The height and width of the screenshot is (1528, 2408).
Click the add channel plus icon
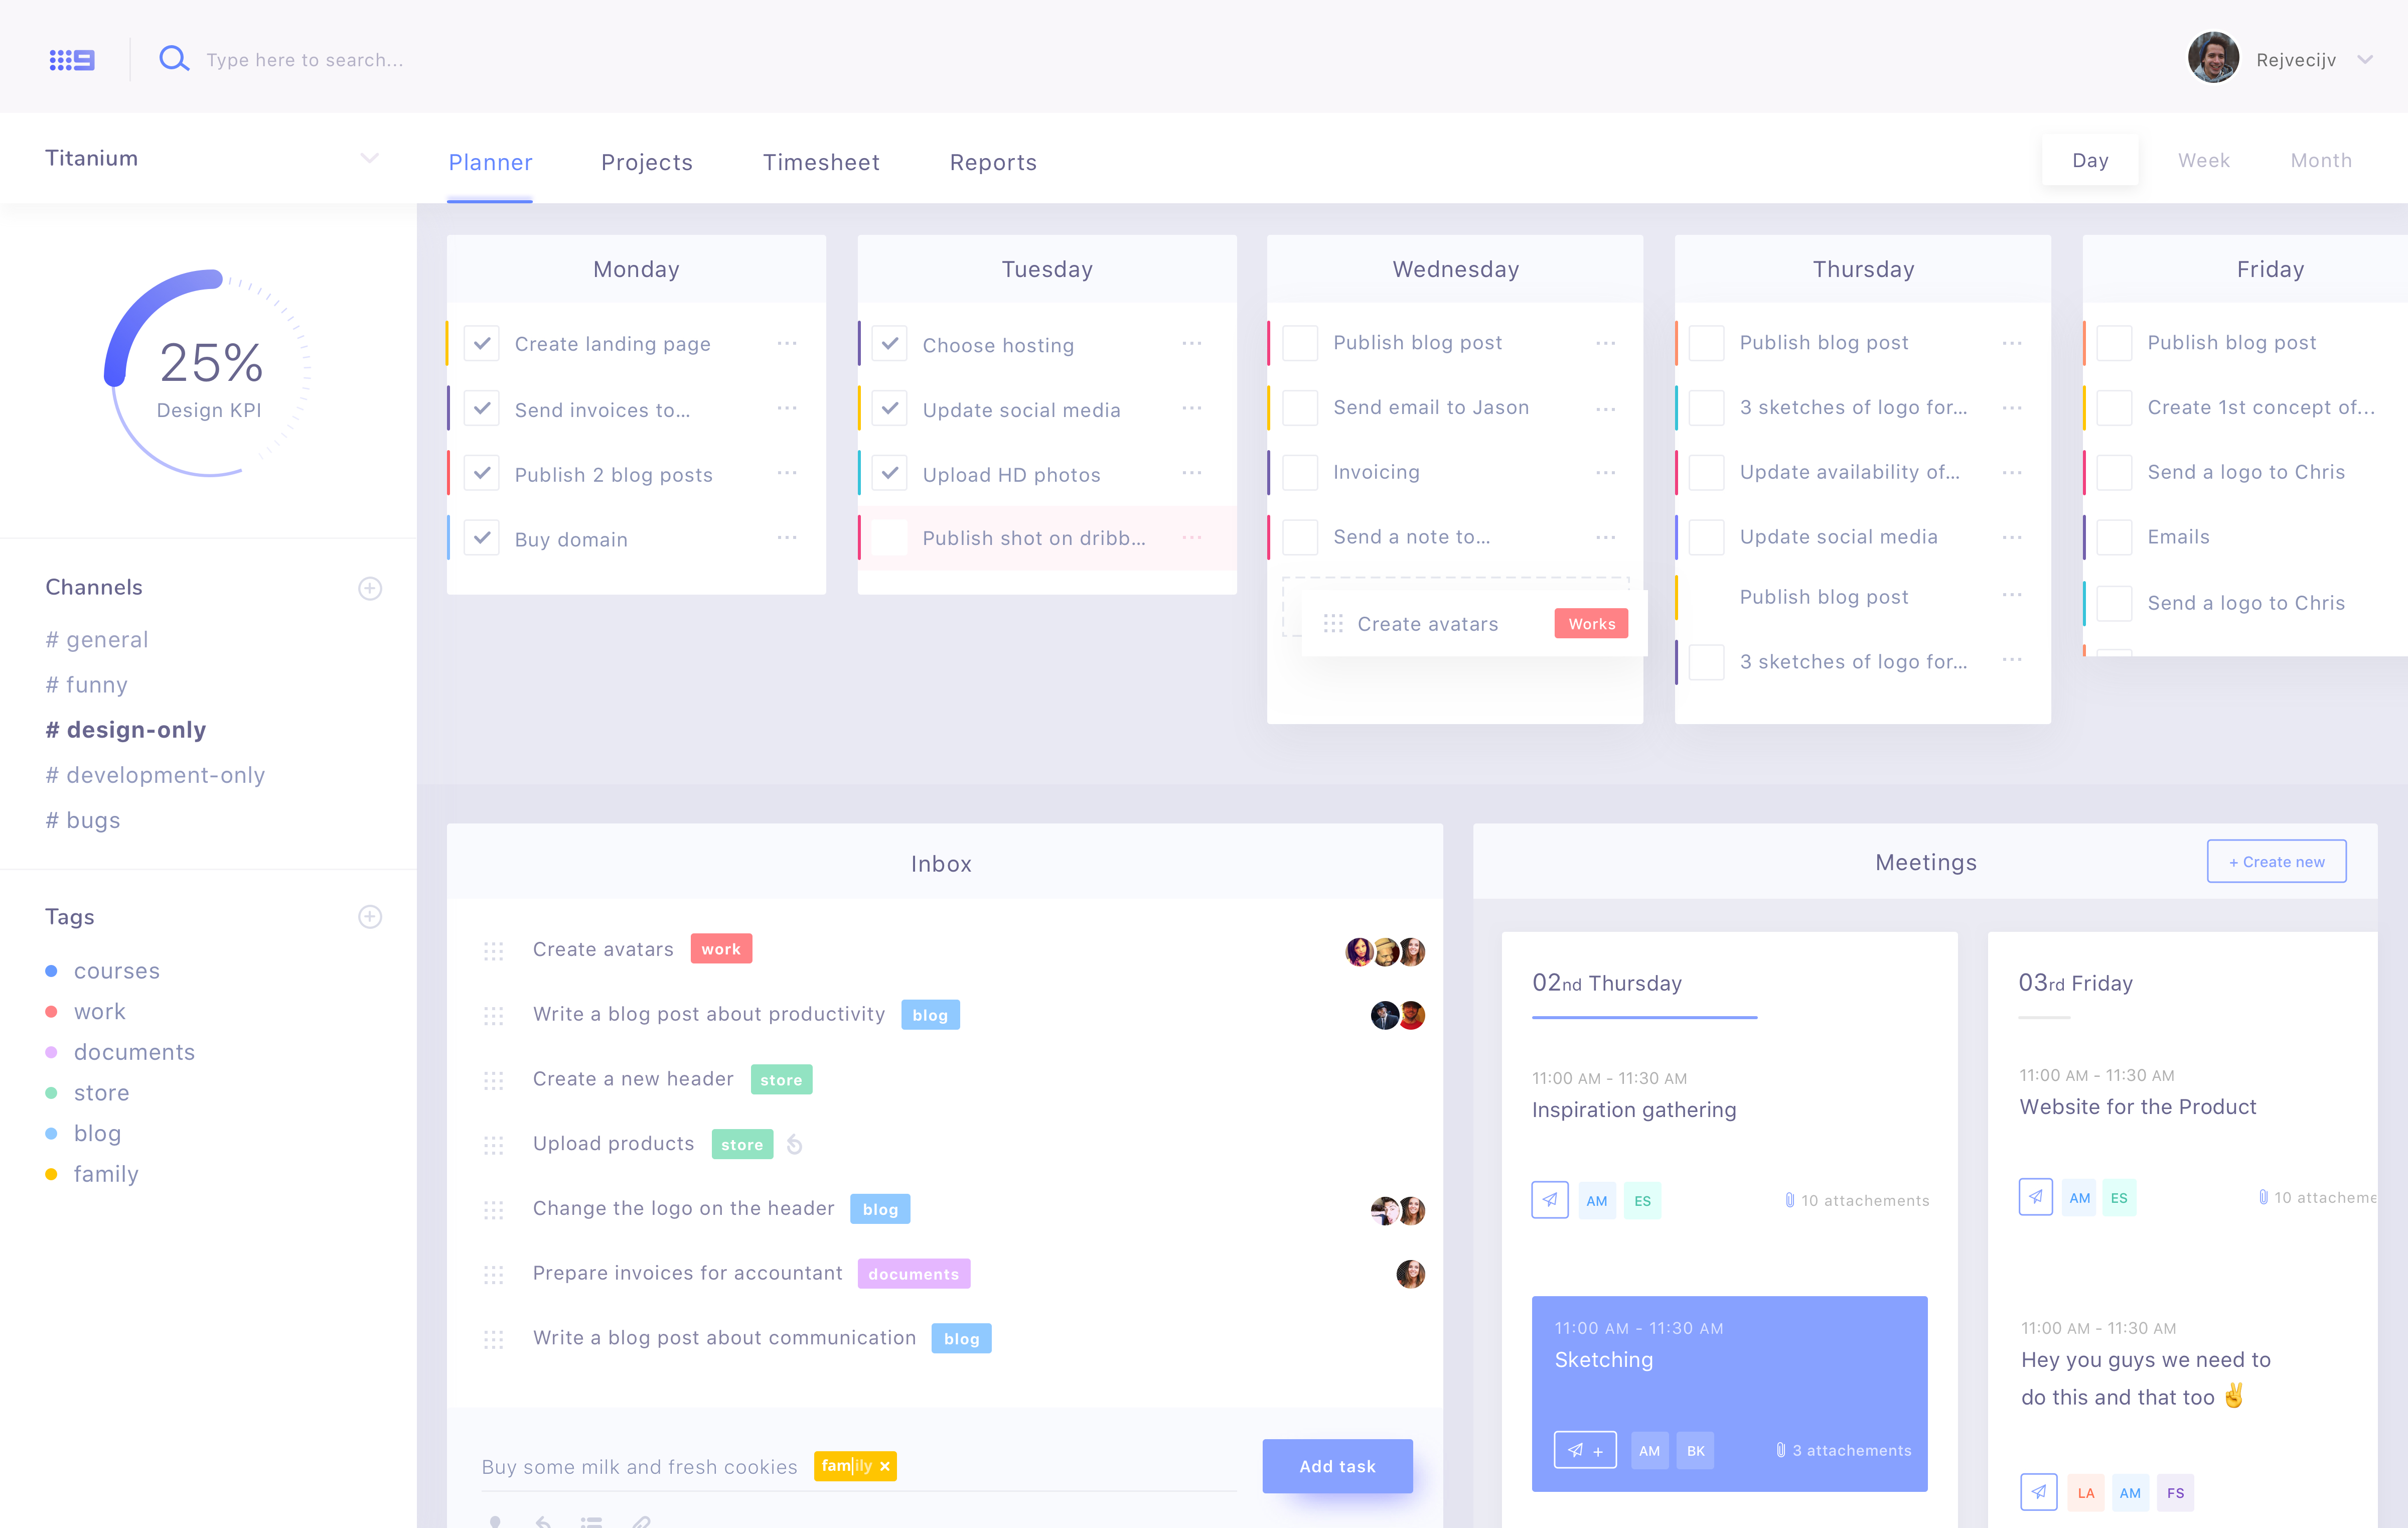pyautogui.click(x=369, y=587)
